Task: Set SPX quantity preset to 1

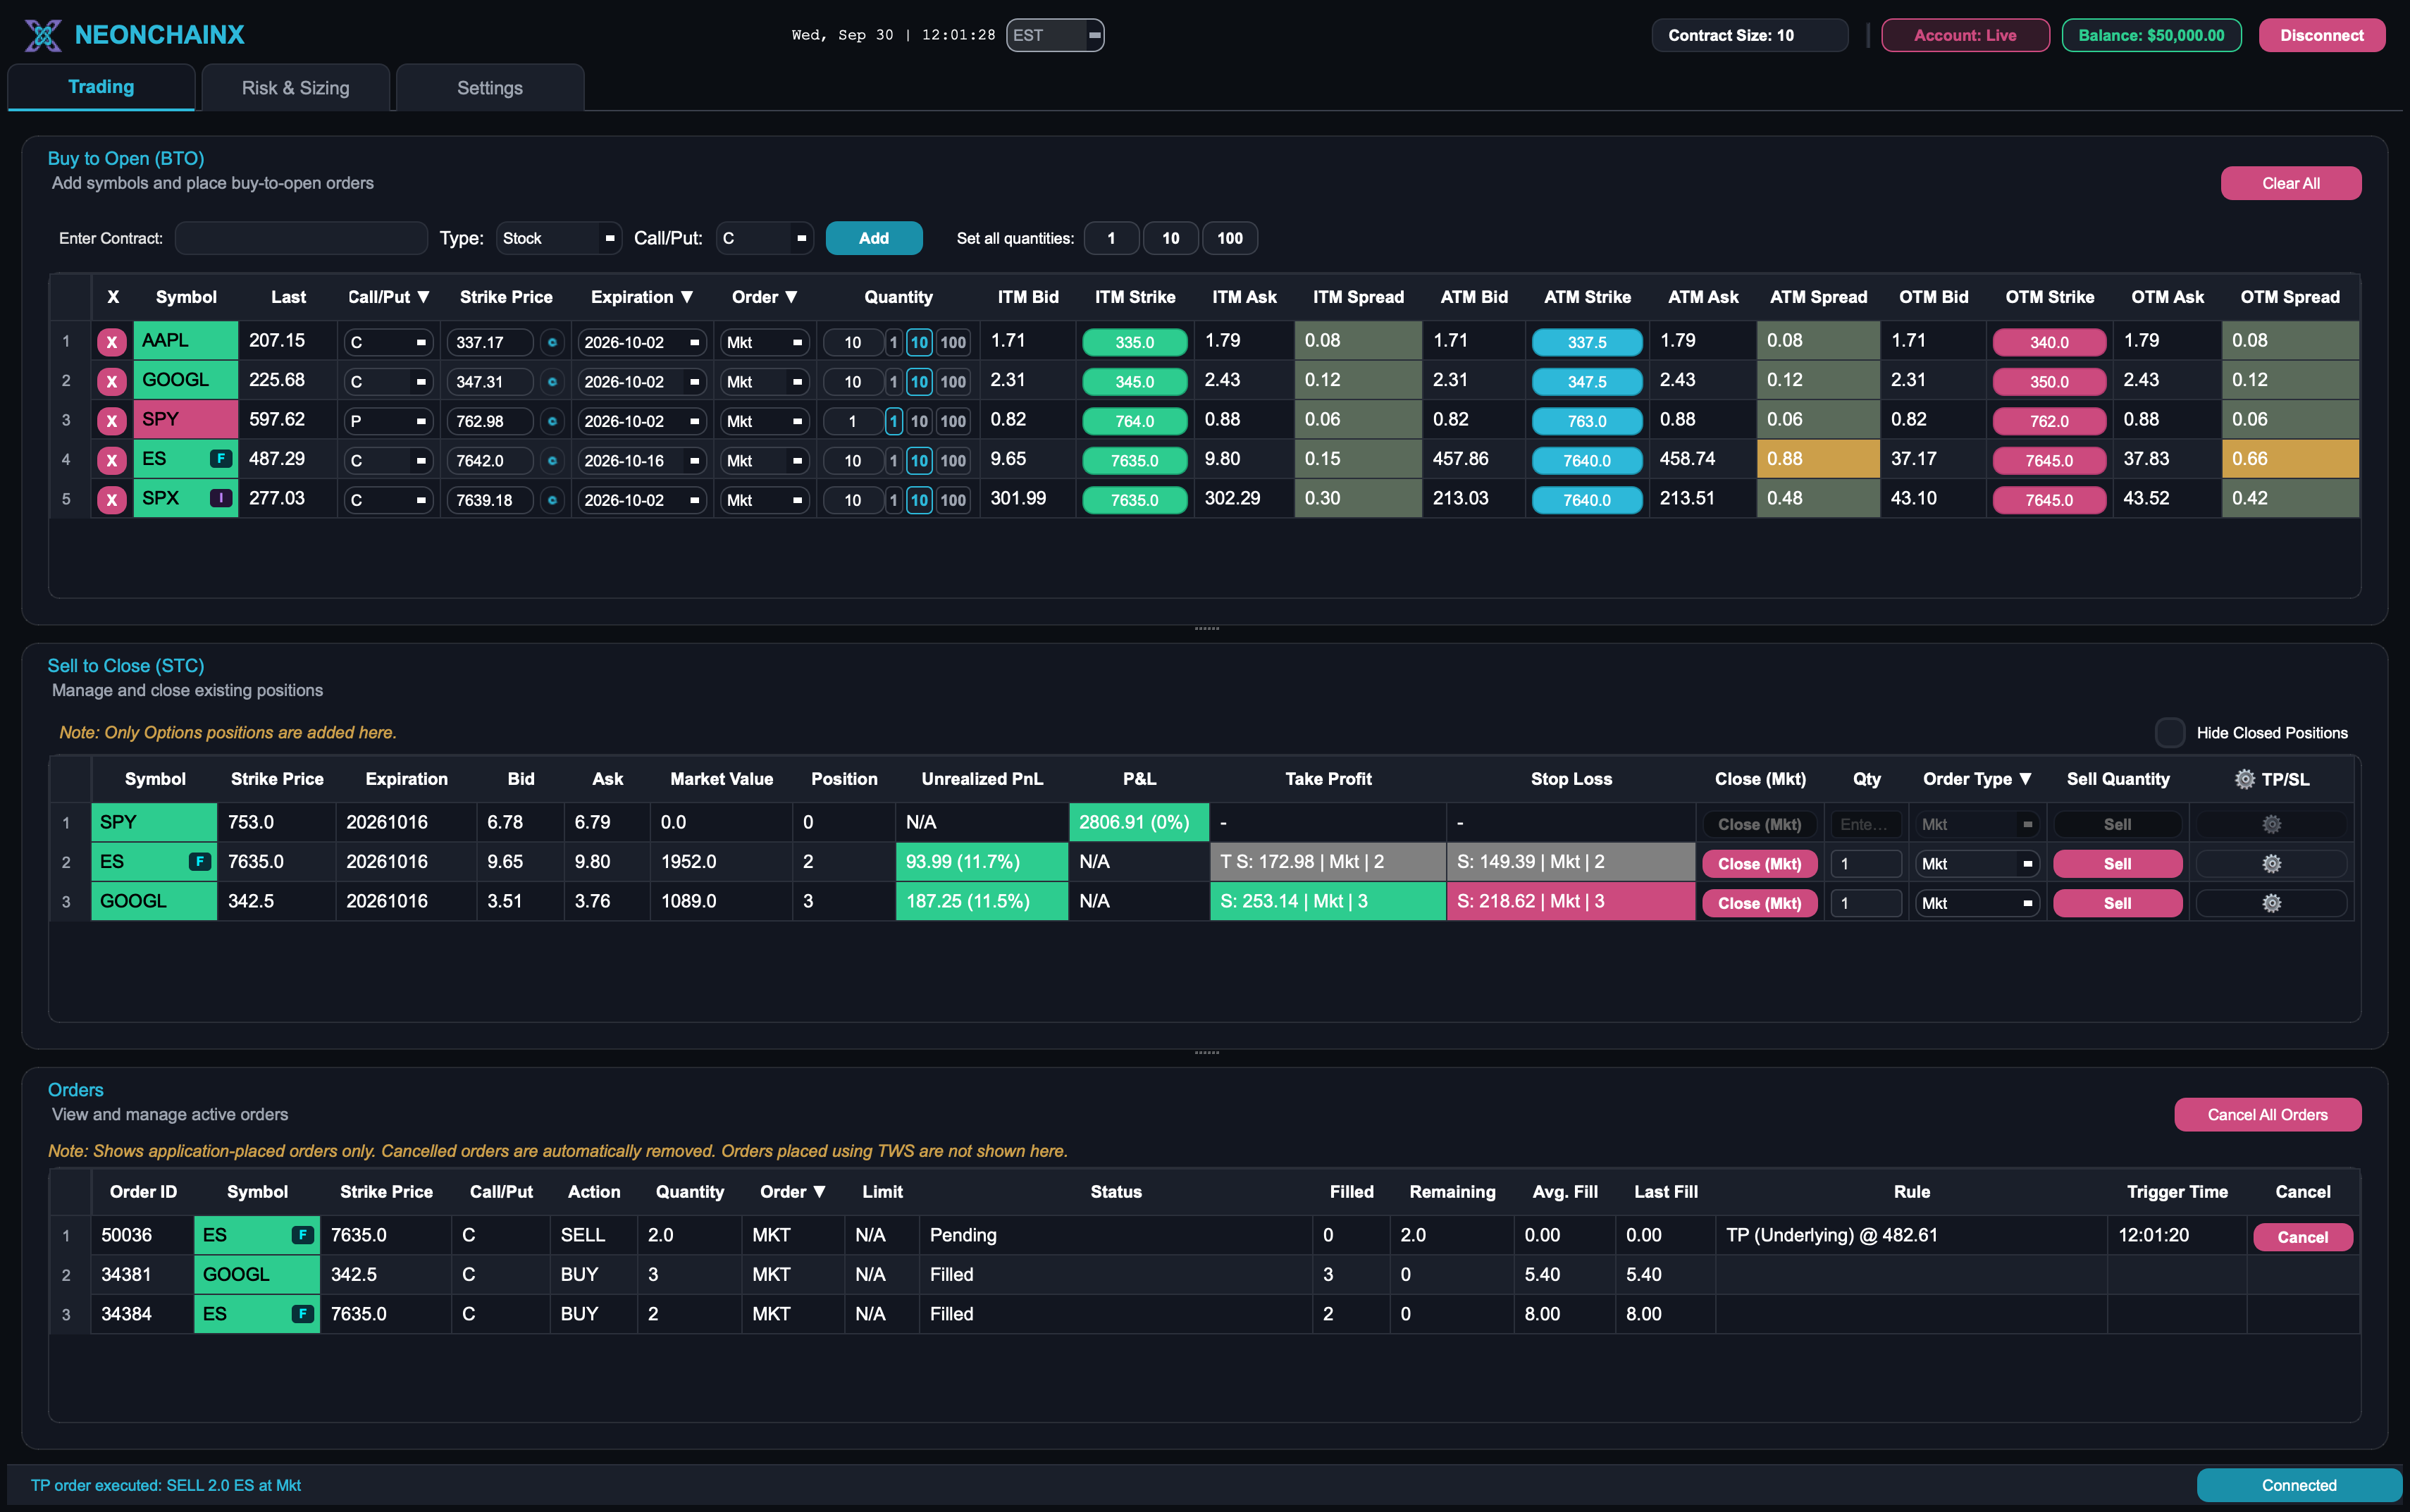Action: click(x=893, y=500)
